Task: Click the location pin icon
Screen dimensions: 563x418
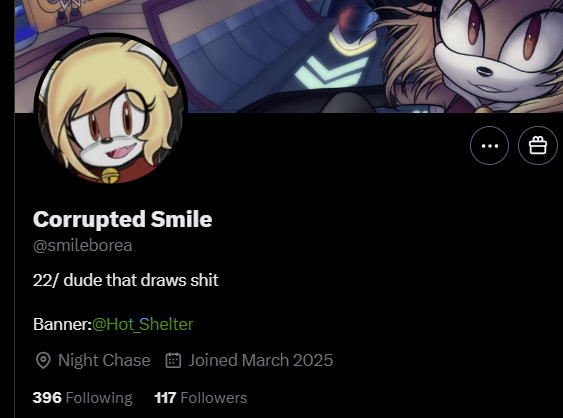Action: tap(43, 360)
